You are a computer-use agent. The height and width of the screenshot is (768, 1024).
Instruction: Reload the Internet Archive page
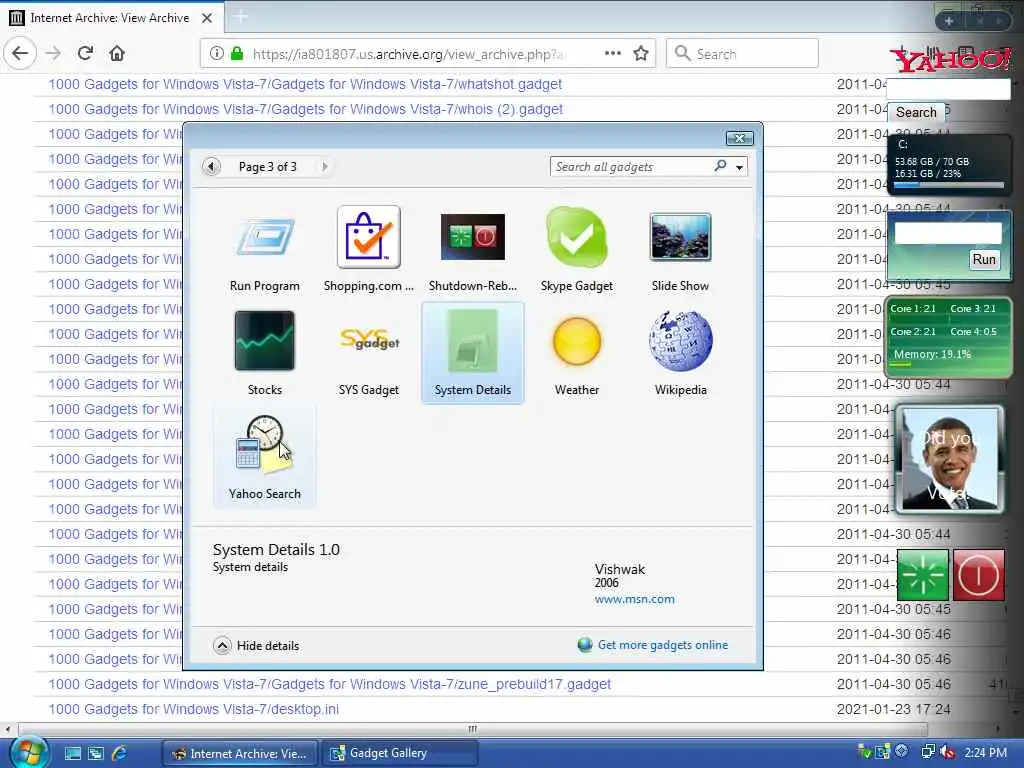click(x=85, y=53)
